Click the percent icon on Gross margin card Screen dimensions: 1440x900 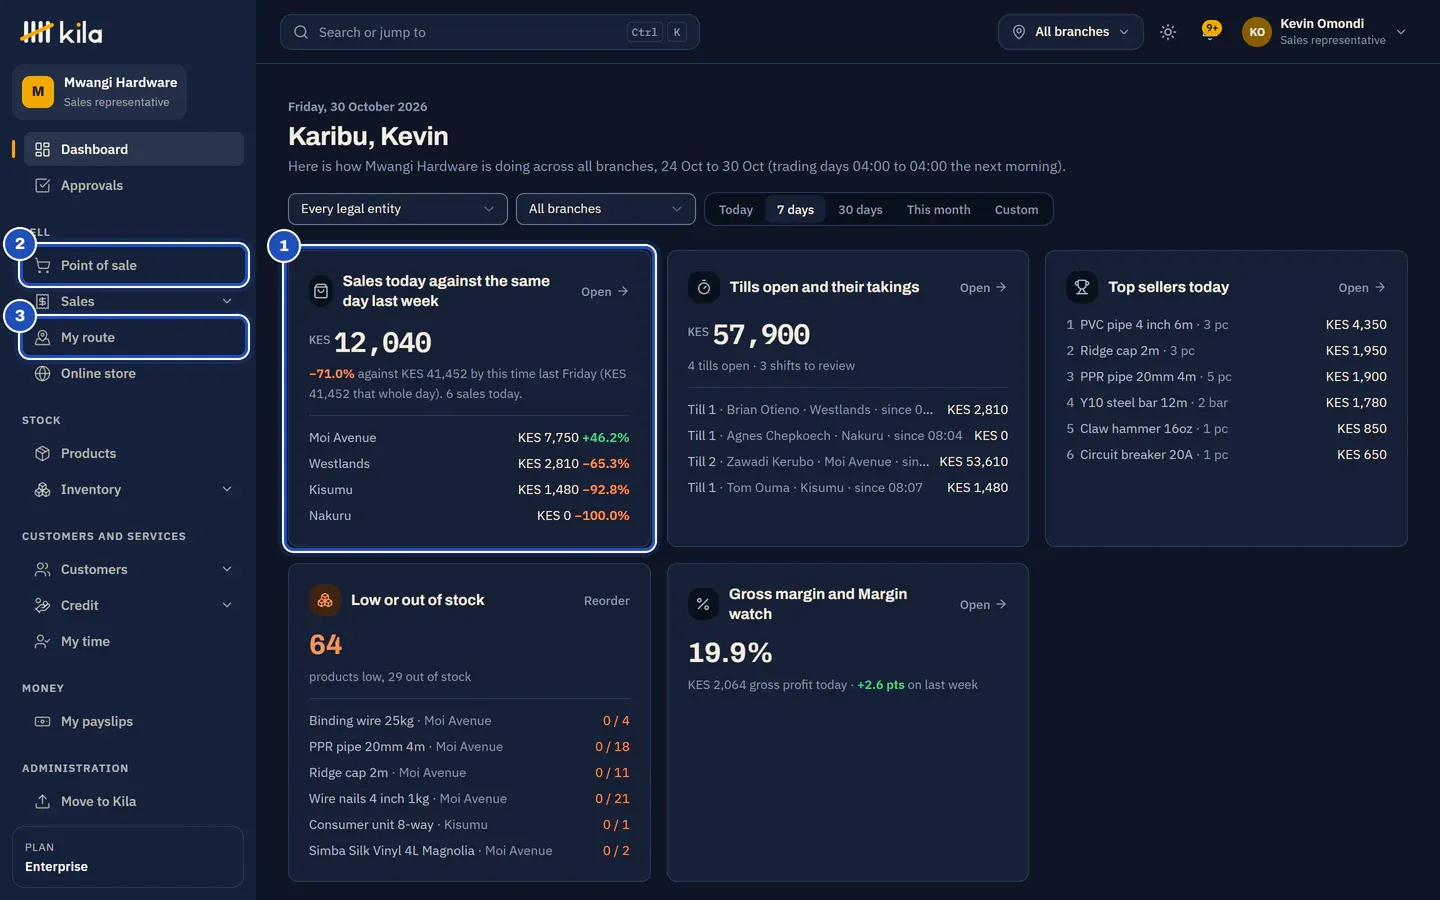click(703, 604)
